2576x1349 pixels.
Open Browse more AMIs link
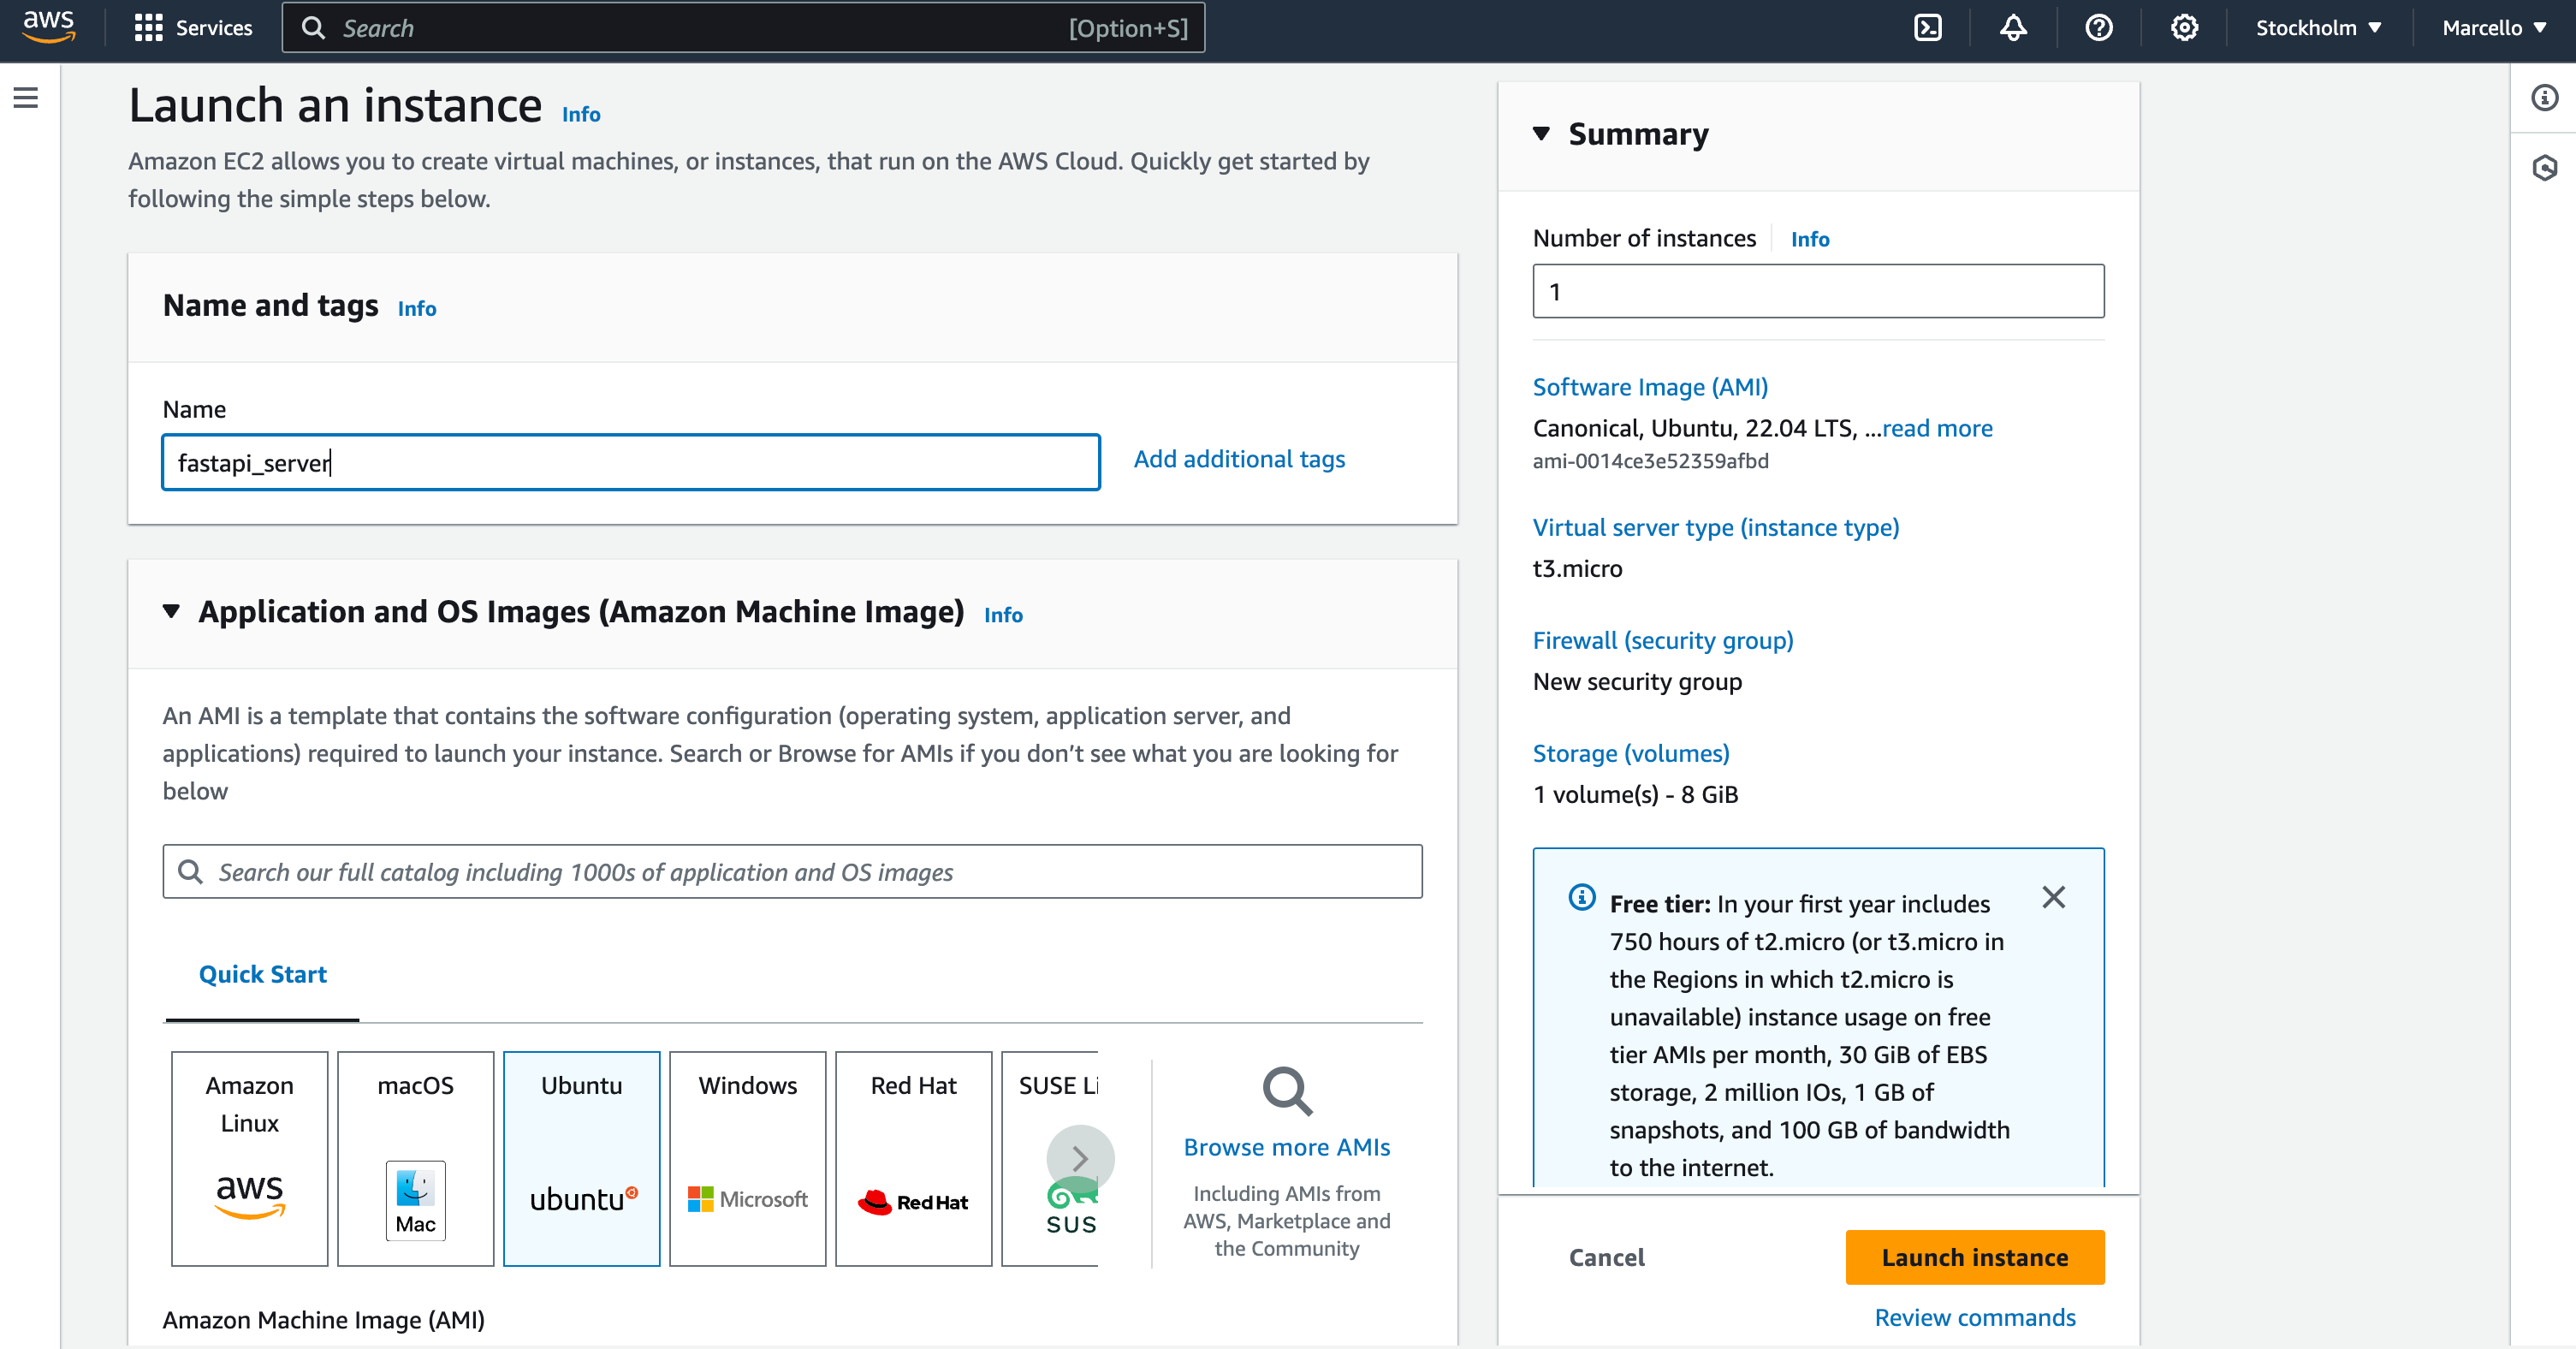(x=1287, y=1147)
